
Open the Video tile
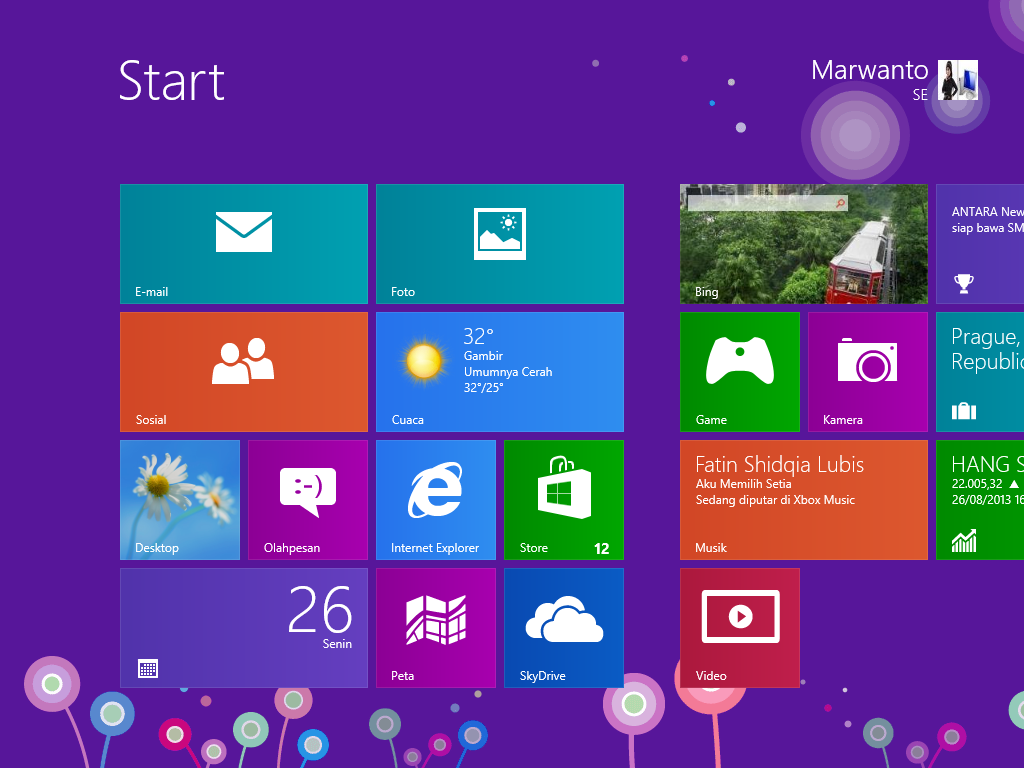pyautogui.click(x=739, y=628)
